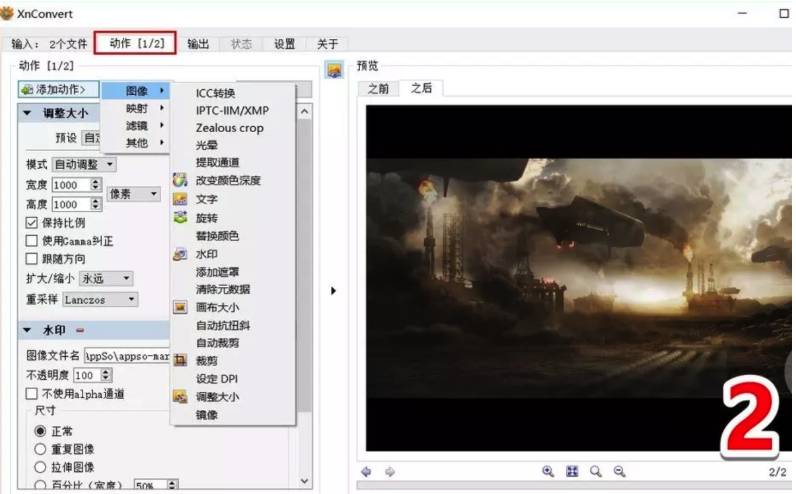
Task: Open the 重采样 Lanczos dropdown
Action: 100,300
